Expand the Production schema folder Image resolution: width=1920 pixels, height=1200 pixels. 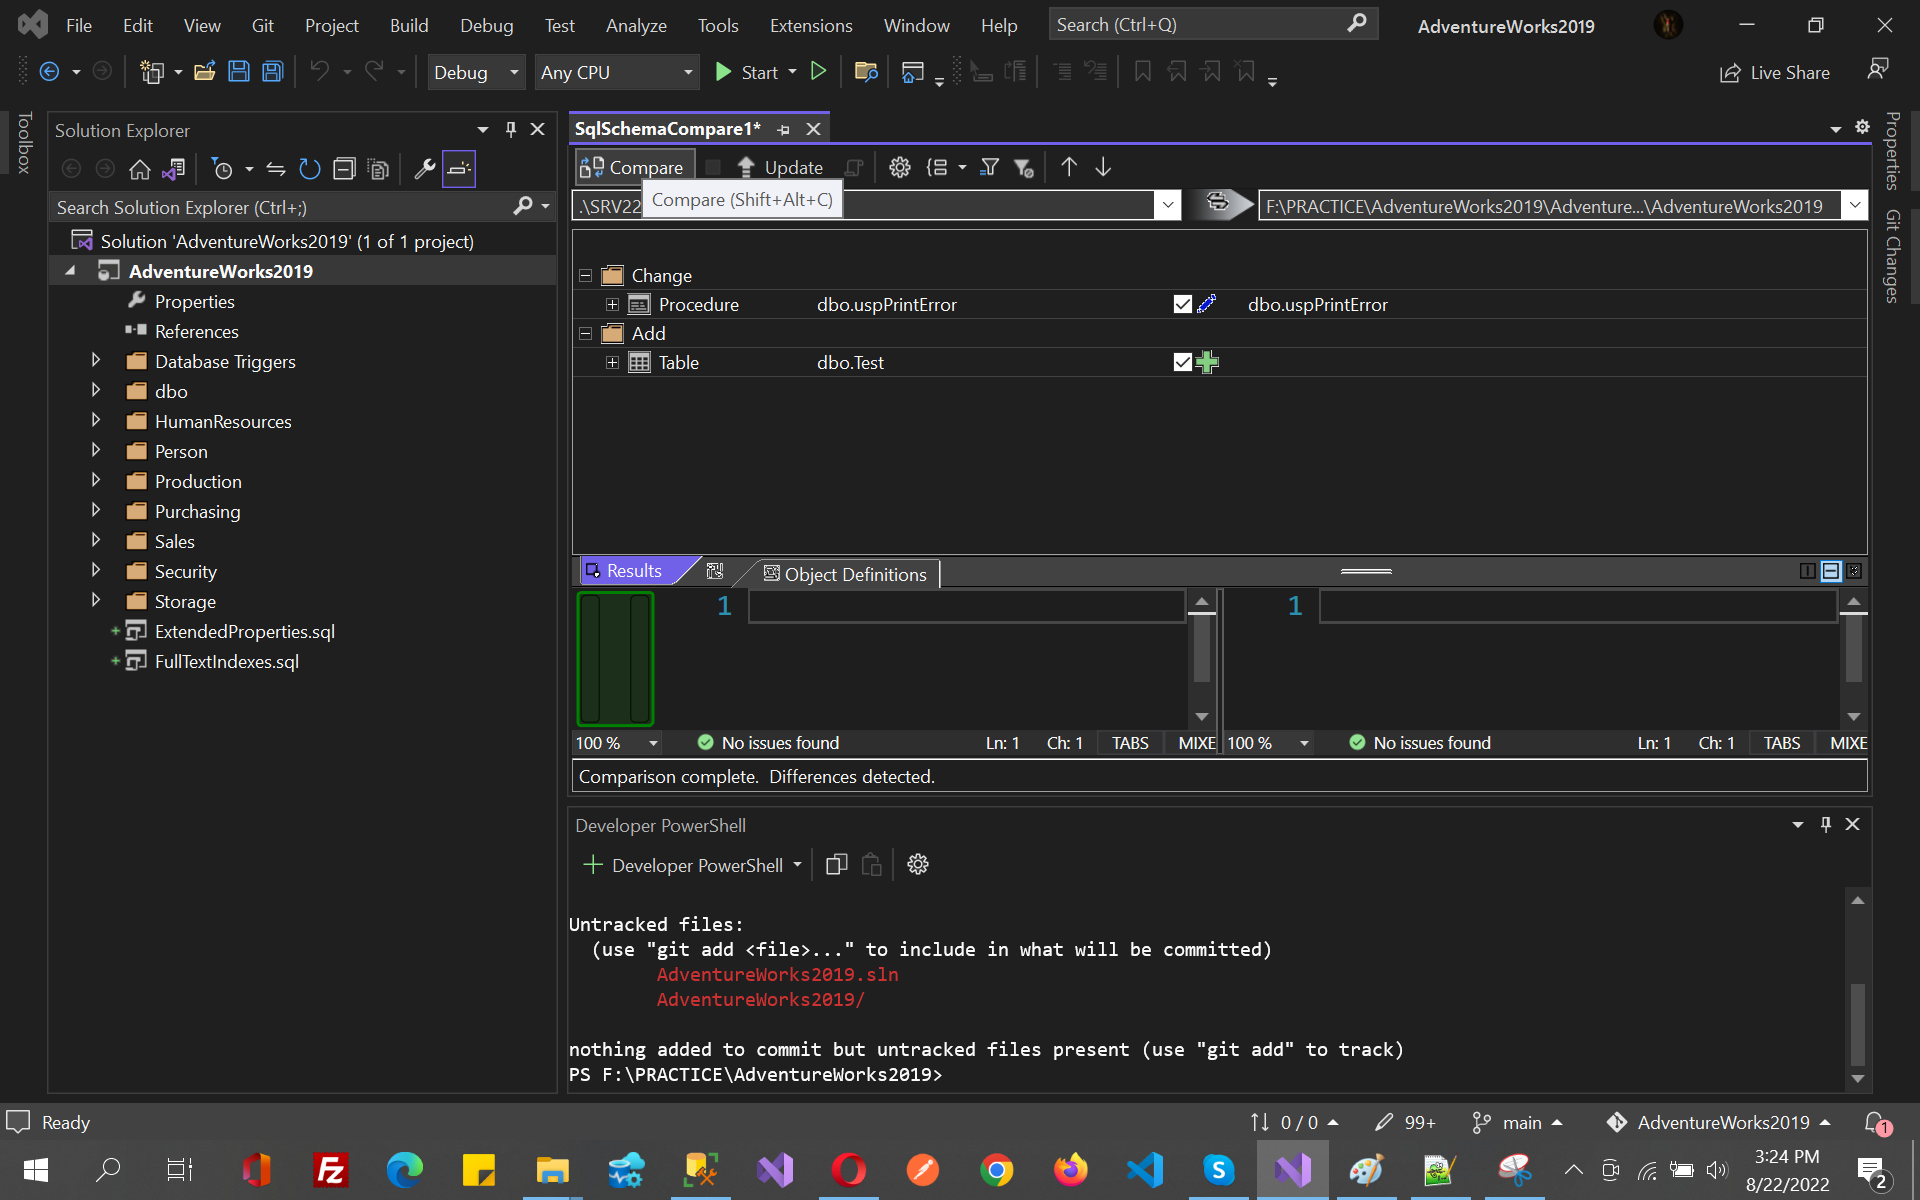click(x=95, y=481)
